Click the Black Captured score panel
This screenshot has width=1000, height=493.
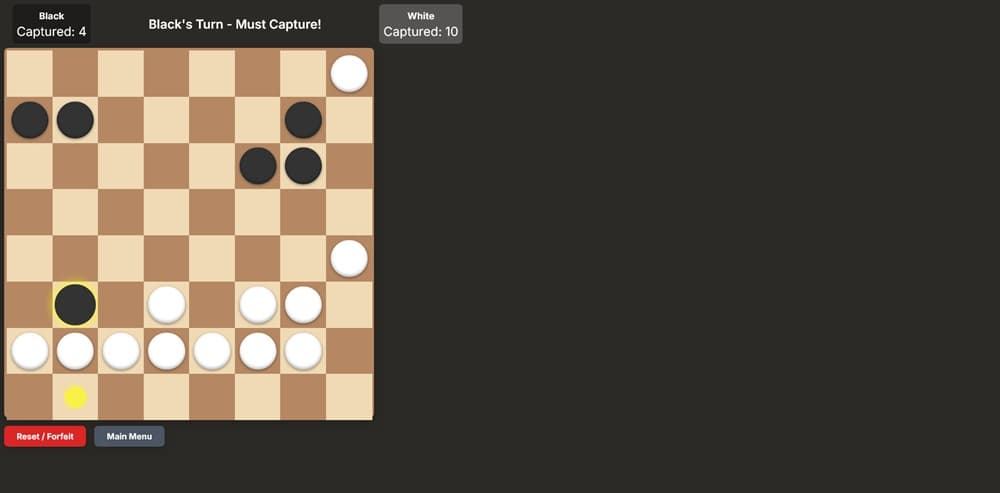tap(51, 24)
